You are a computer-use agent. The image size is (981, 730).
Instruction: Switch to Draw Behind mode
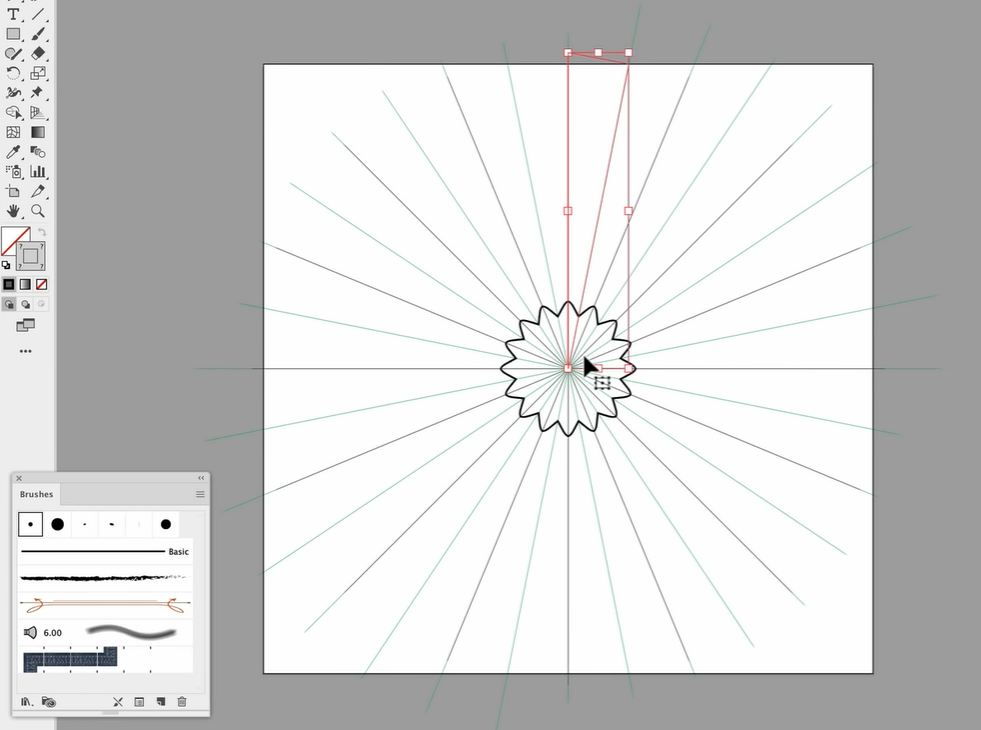pos(25,304)
